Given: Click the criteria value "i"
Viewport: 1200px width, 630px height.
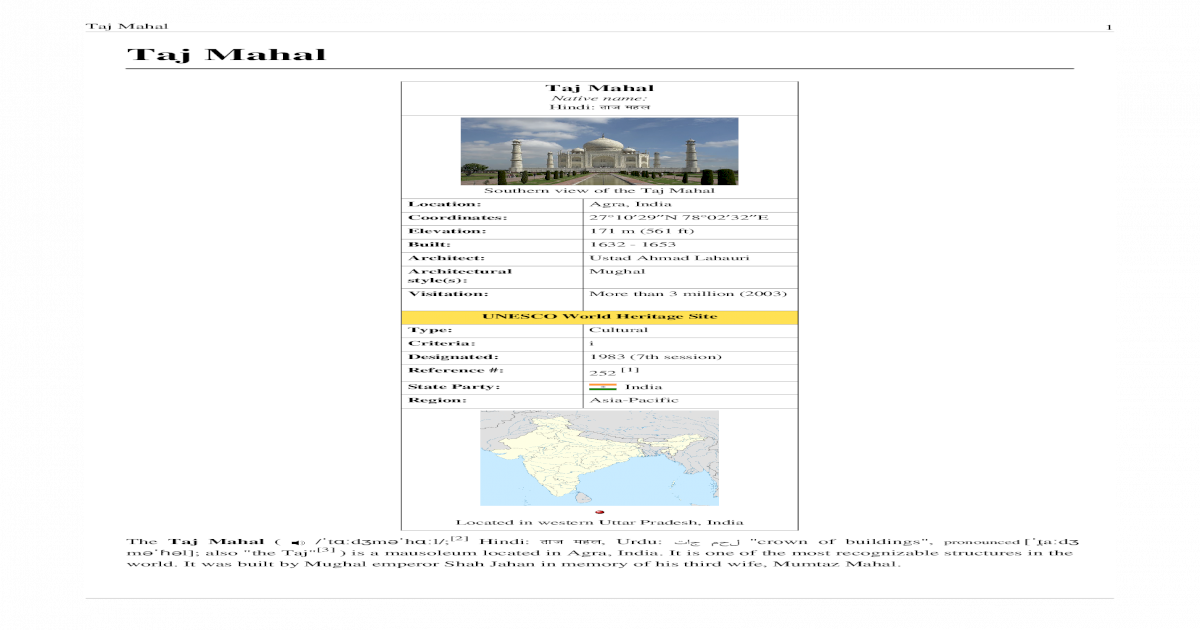Looking at the screenshot, I should click(591, 343).
